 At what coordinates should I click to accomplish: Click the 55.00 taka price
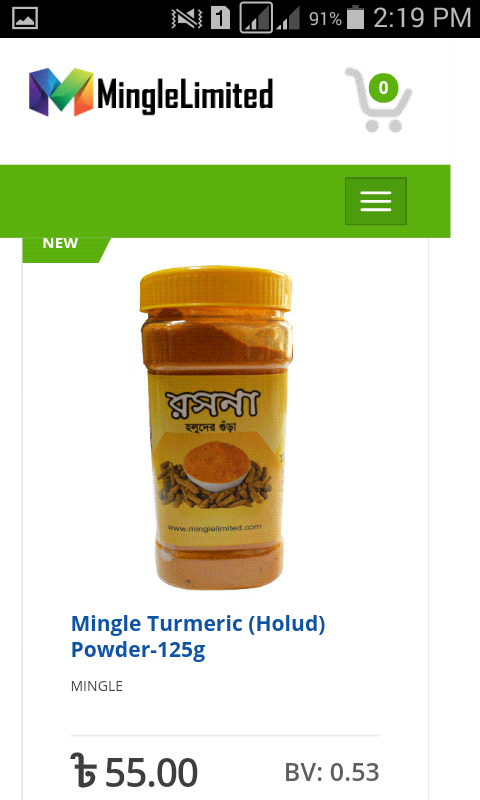(x=134, y=771)
